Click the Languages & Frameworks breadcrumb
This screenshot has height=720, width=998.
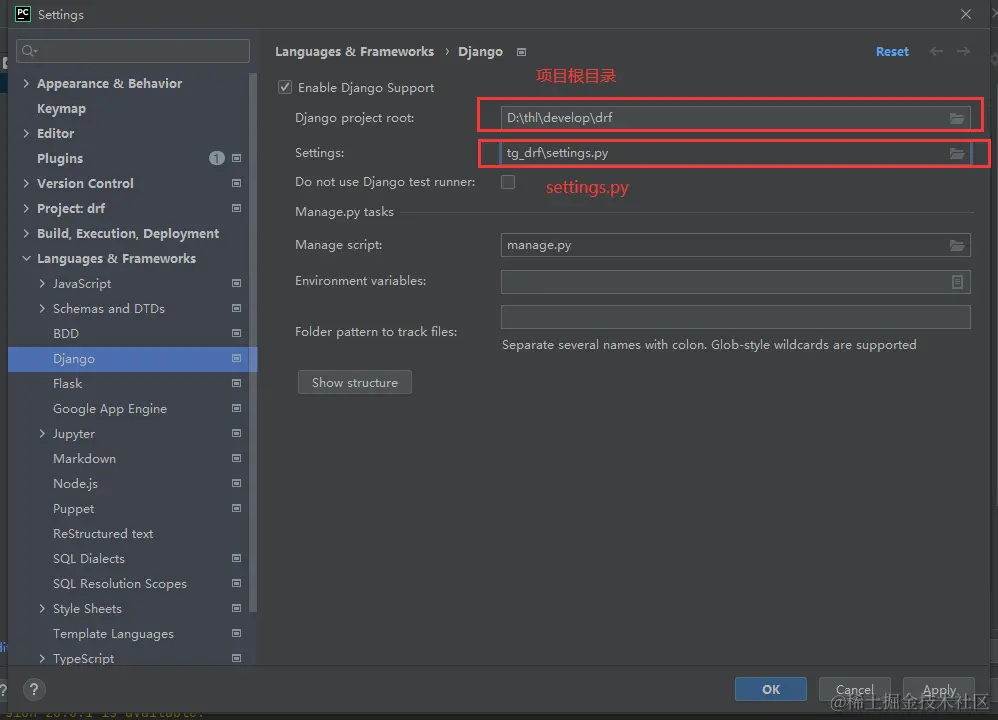(355, 52)
